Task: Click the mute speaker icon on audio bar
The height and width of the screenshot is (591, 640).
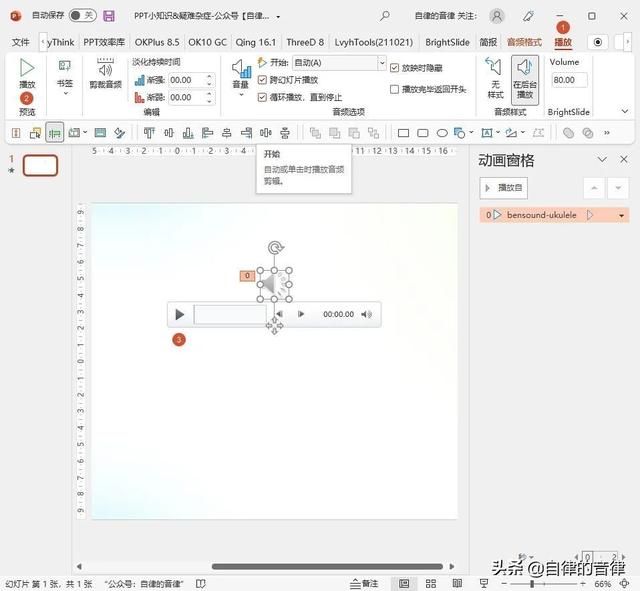Action: point(366,314)
